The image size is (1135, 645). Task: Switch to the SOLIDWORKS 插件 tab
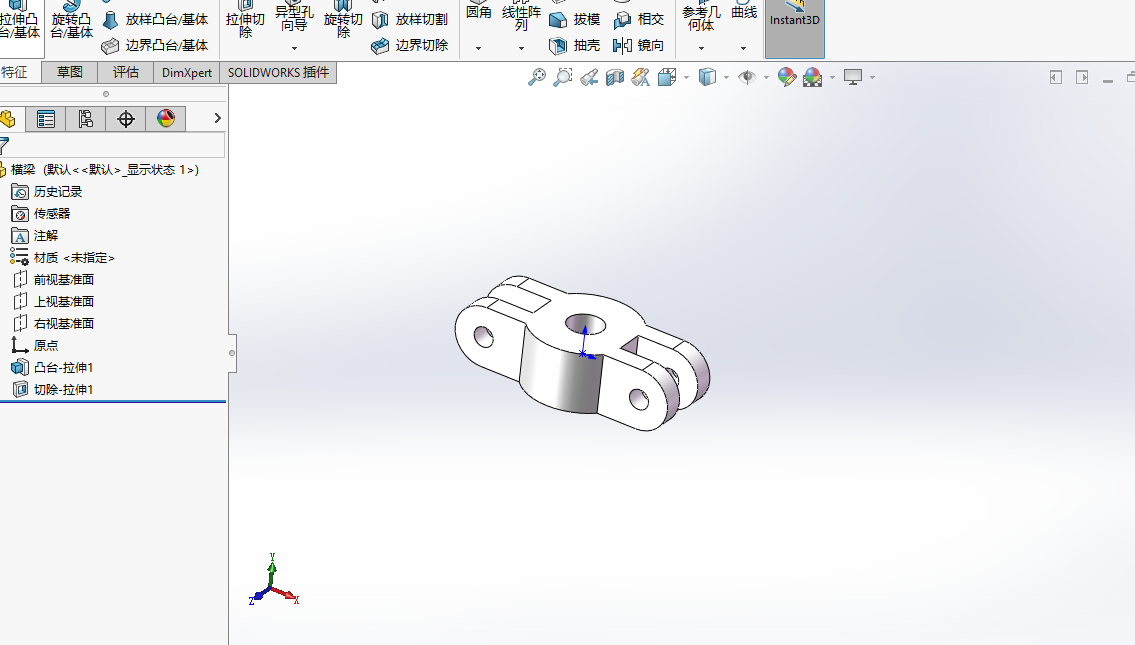point(279,72)
